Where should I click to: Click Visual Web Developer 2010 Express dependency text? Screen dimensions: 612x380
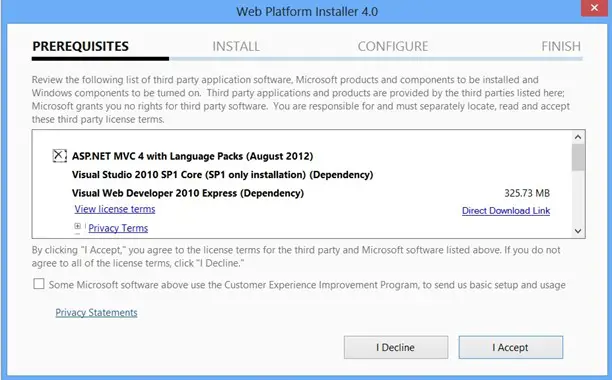188,193
